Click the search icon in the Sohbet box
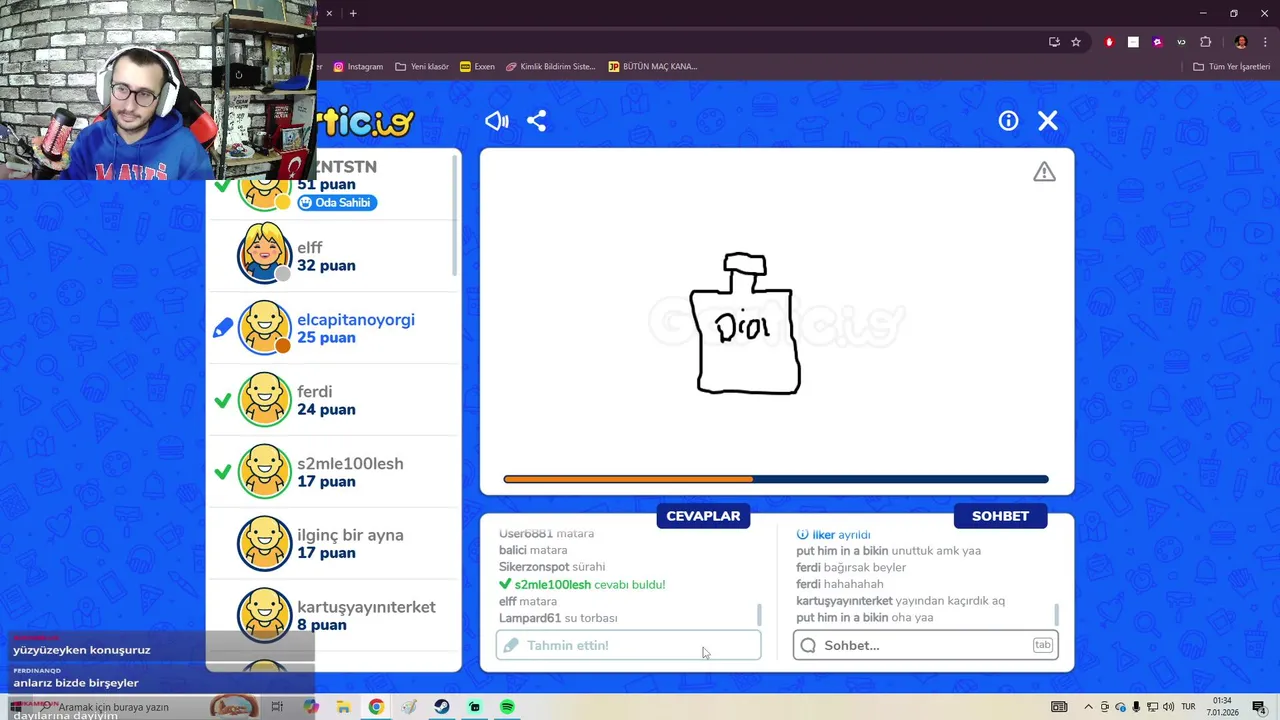This screenshot has width=1280, height=720. [x=808, y=645]
